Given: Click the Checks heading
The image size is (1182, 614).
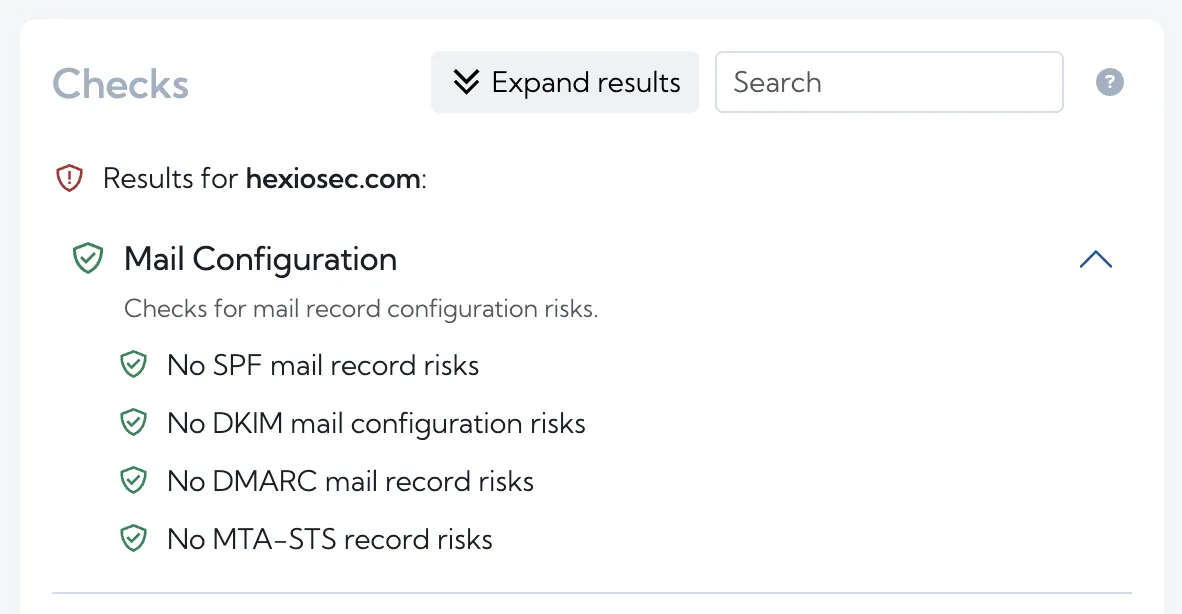Looking at the screenshot, I should tap(120, 85).
